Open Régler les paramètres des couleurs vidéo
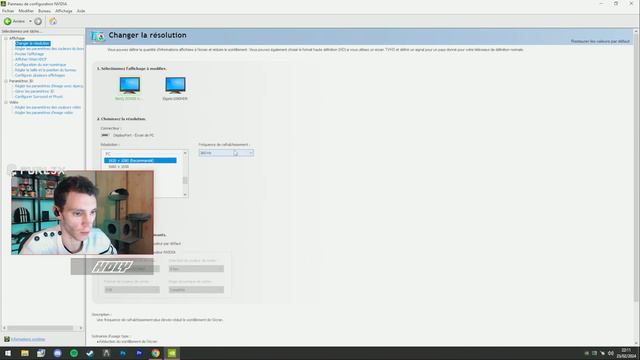This screenshot has height=360, width=640. (48, 107)
